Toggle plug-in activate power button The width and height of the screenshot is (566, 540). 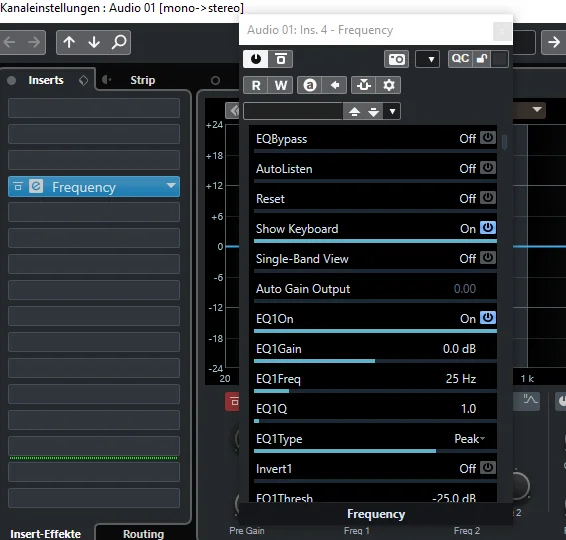tap(256, 59)
